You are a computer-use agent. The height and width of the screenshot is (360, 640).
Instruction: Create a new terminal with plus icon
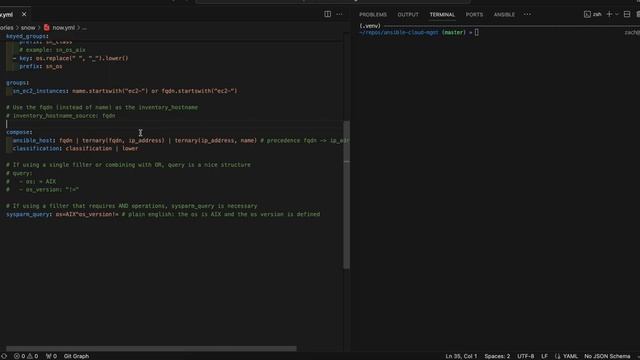(609, 14)
